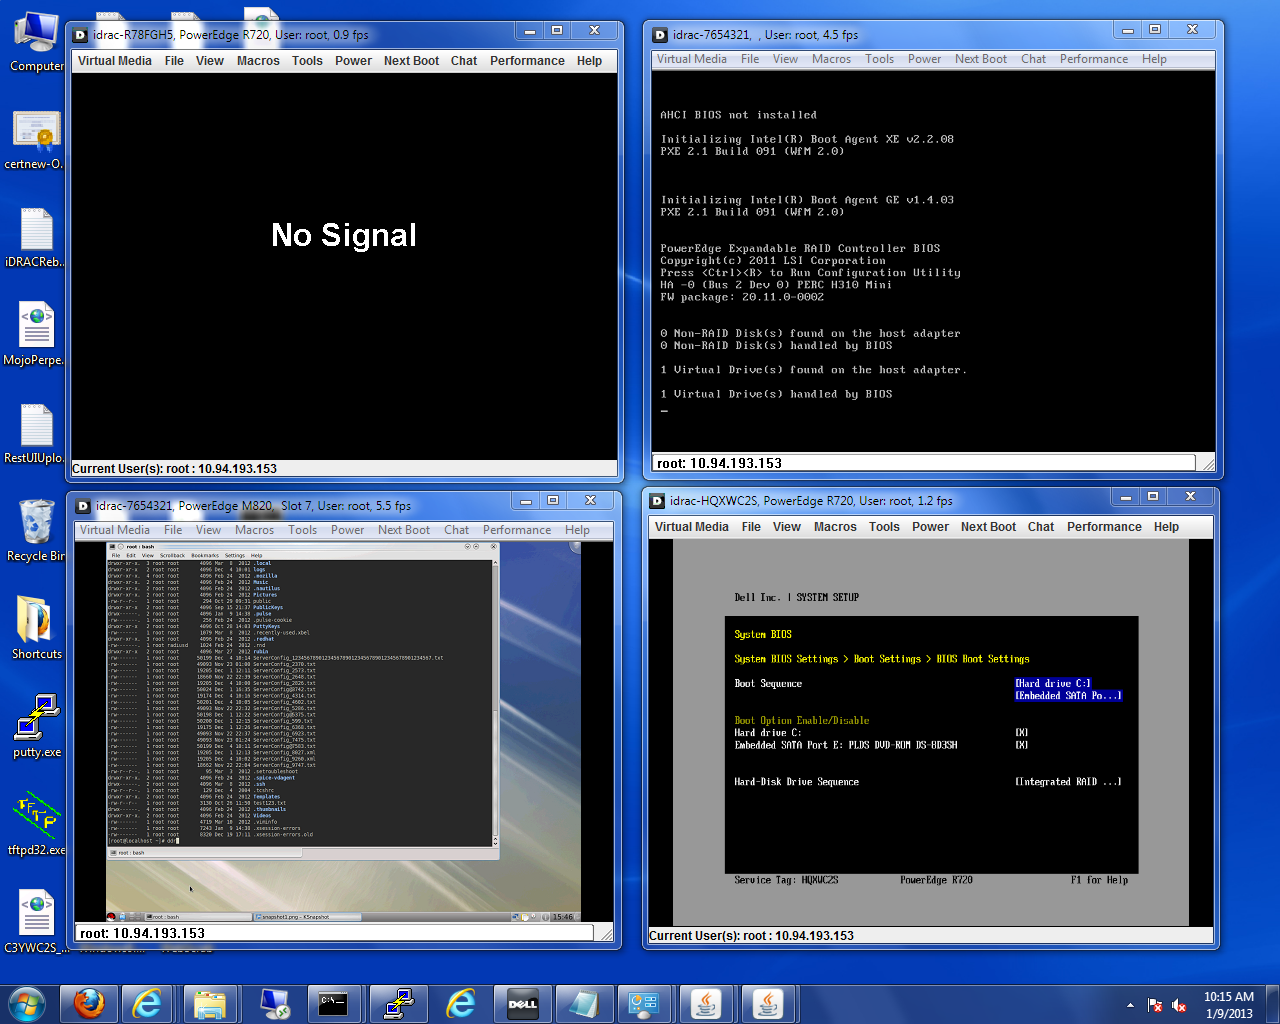Select the putty.exe desktop icon
The image size is (1280, 1024).
36,725
